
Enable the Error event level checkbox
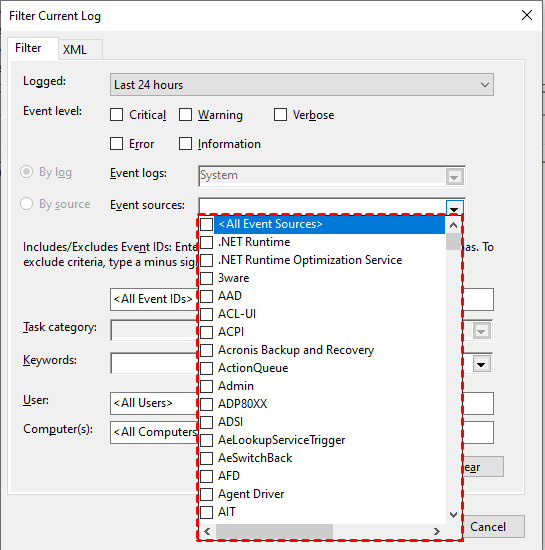pyautogui.click(x=116, y=144)
